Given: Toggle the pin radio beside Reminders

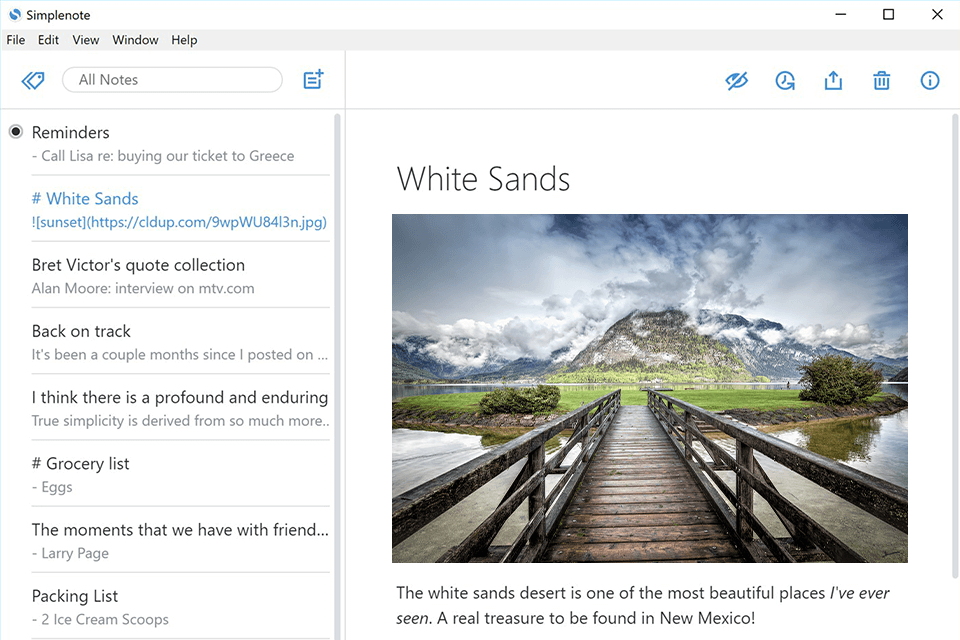Looking at the screenshot, I should (16, 131).
